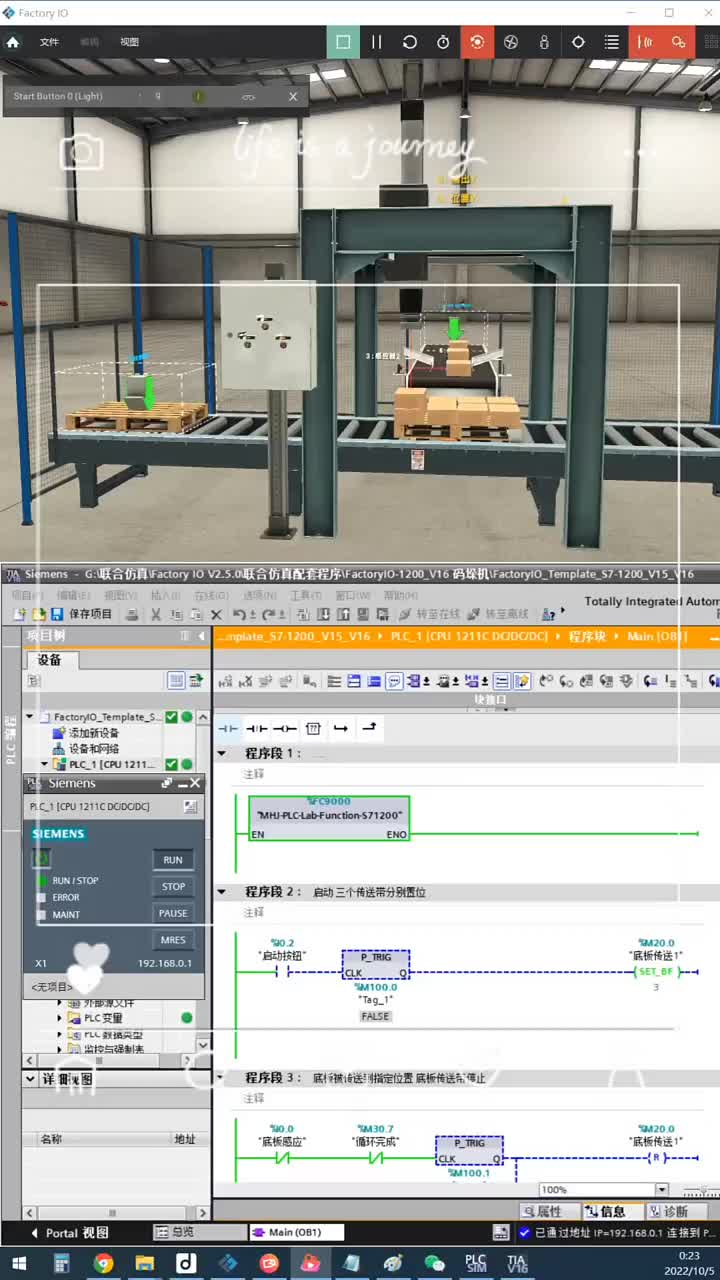720x1280 pixels.
Task: Toggle the orange actuator tags icon
Action: click(x=679, y=42)
